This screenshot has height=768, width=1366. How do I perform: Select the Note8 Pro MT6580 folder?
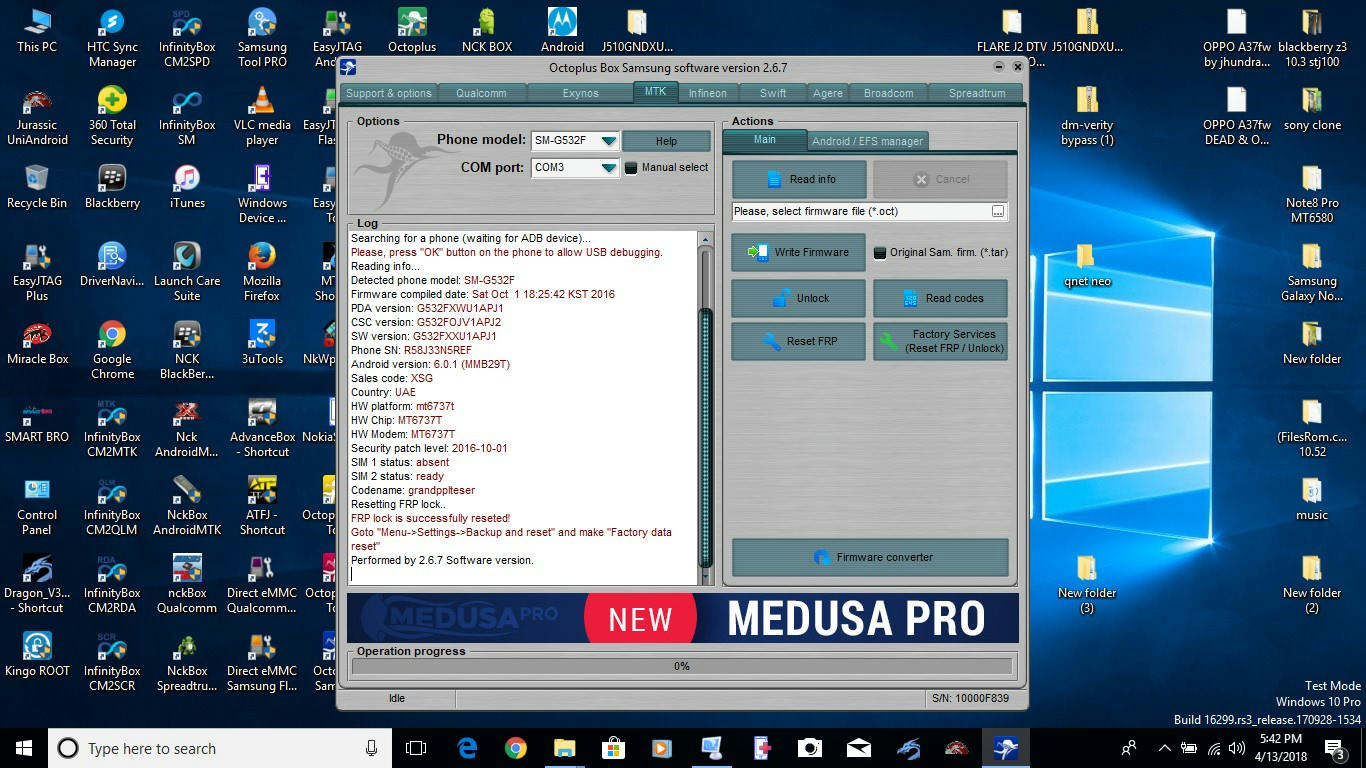point(1312,195)
